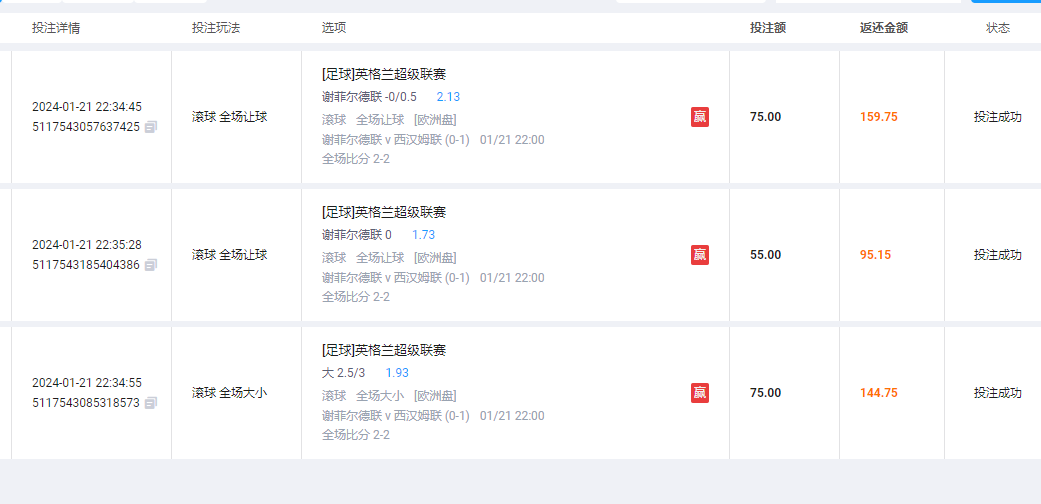Click the blue odds value 1.93
1041x504 pixels.
coord(397,373)
